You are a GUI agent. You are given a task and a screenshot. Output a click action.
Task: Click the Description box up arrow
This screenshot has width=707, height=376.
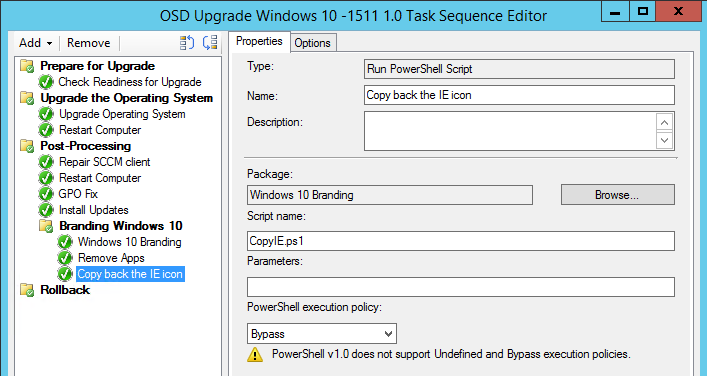(664, 122)
